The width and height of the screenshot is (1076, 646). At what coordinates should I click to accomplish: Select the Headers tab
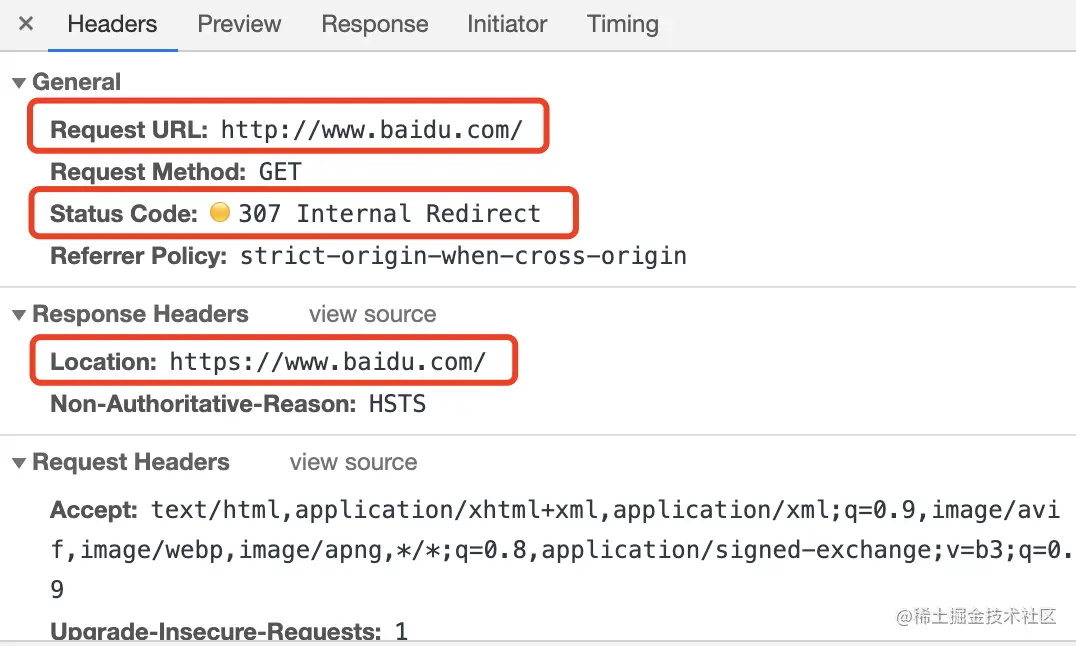[112, 24]
